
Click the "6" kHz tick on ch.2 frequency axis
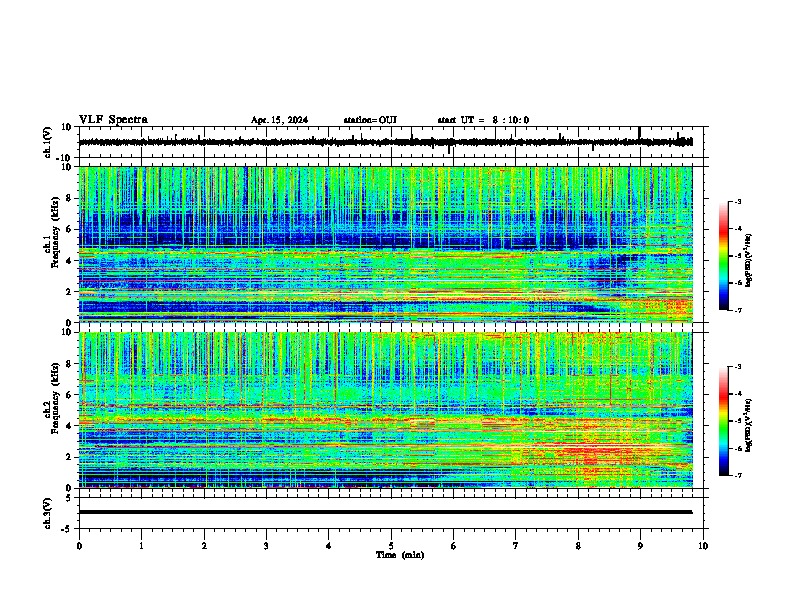[x=70, y=394]
